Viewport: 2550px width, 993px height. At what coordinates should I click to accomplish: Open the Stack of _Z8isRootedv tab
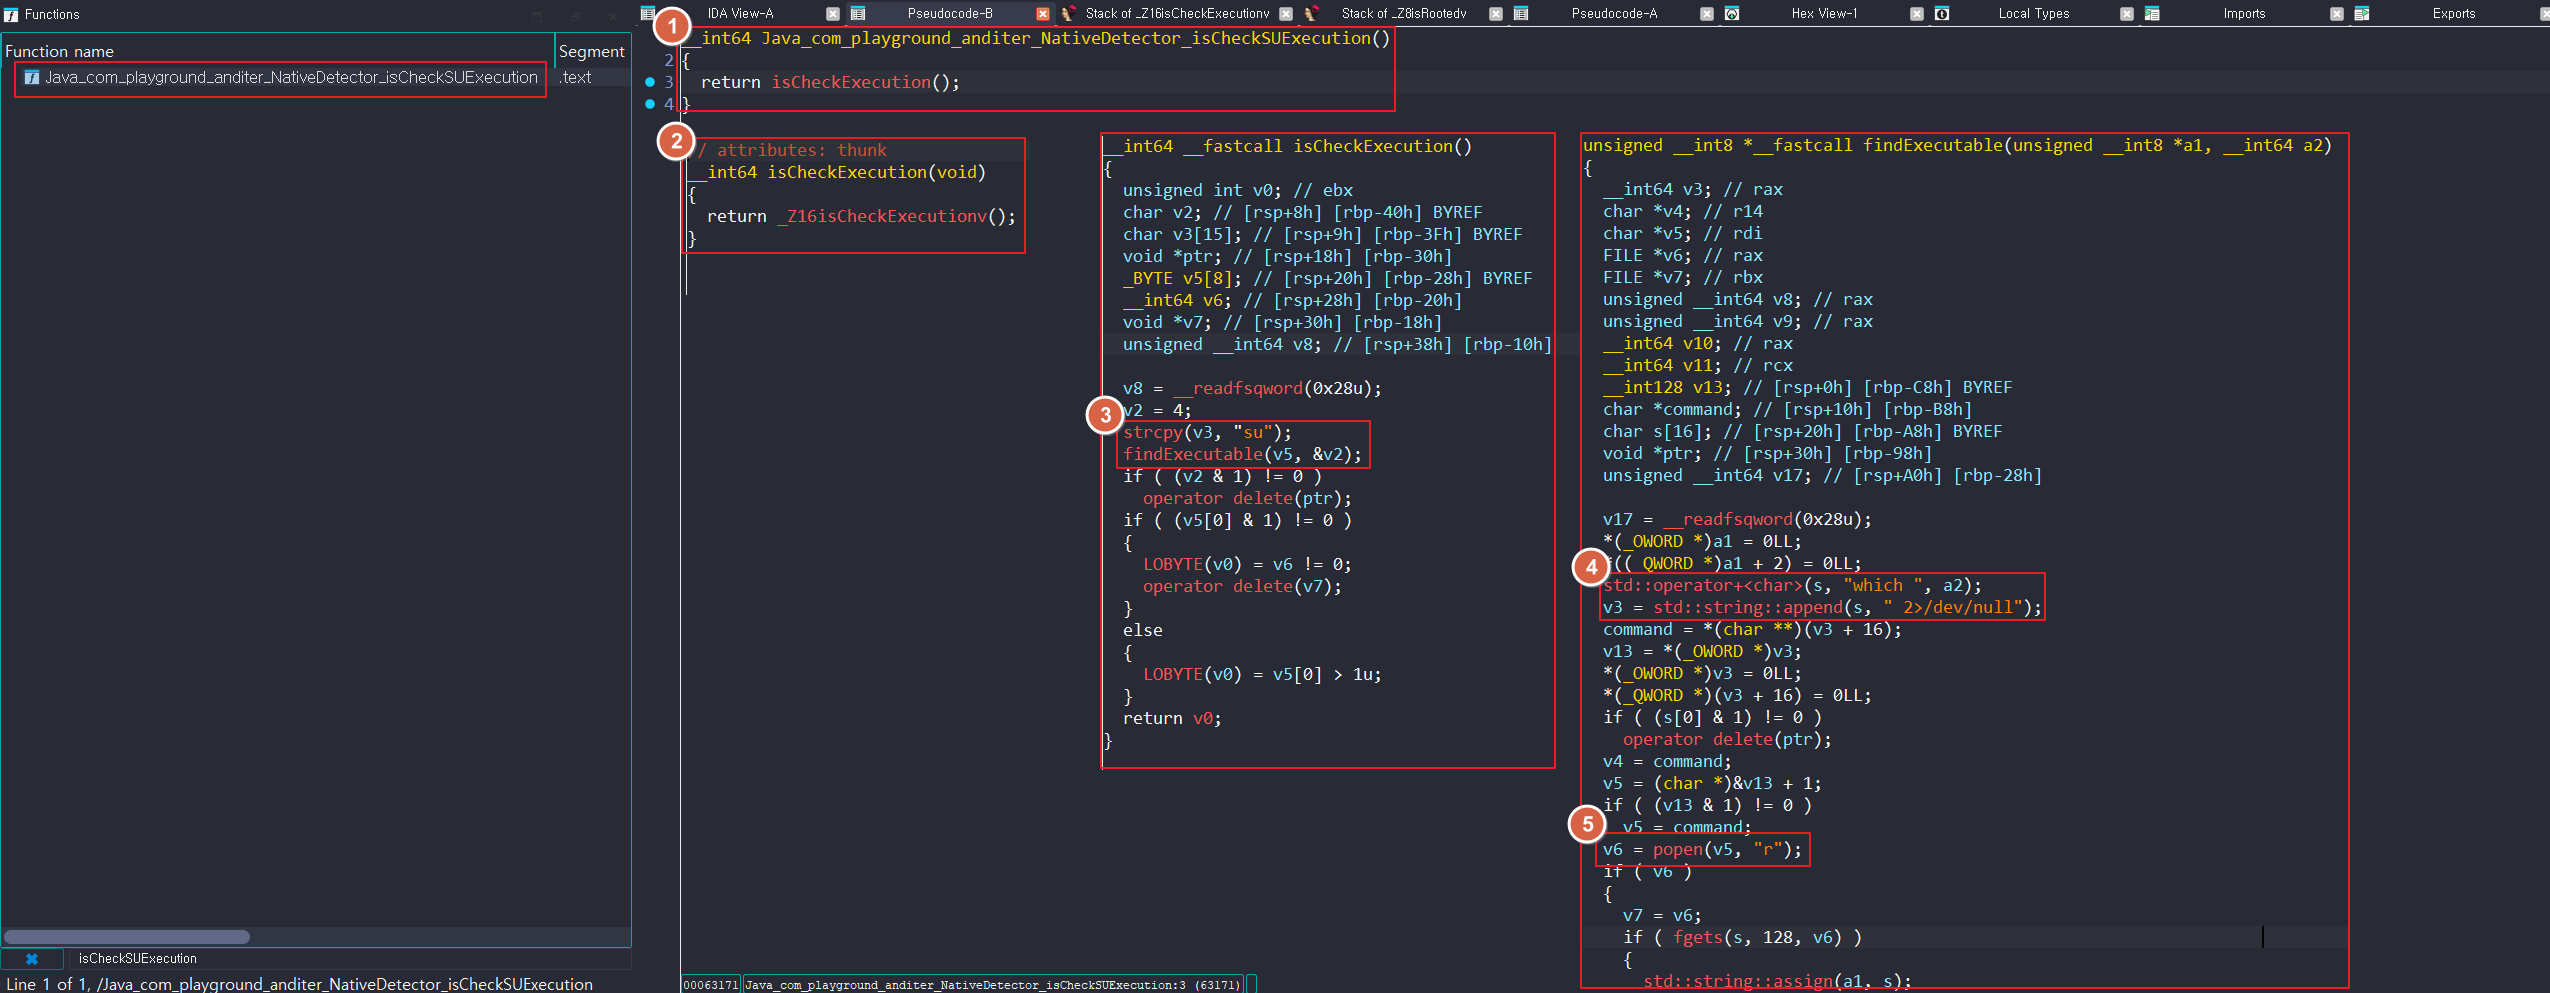(1404, 14)
